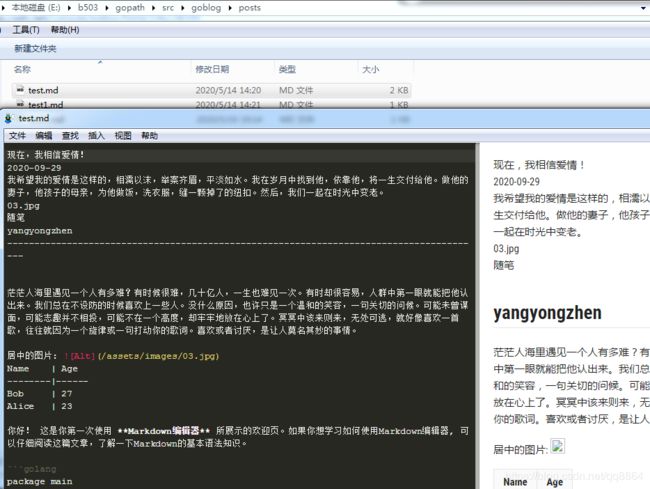
Task: Sort files by the 类型 column header
Action: click(287, 69)
